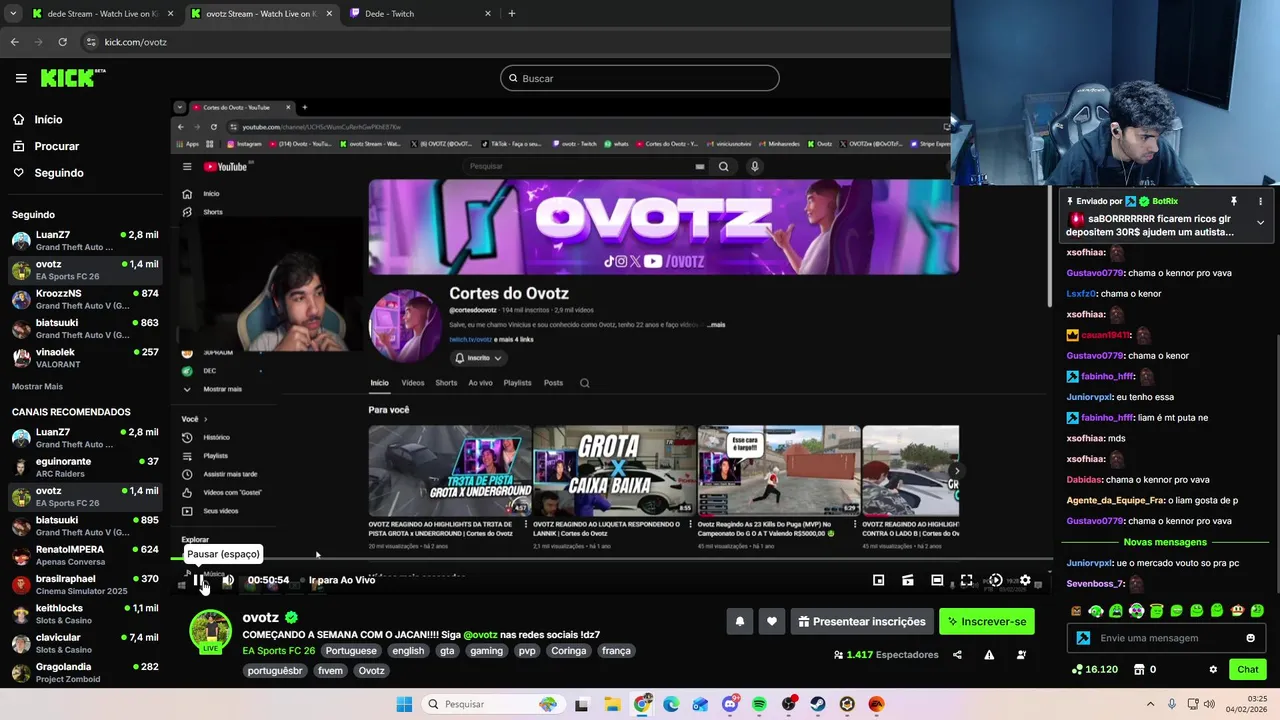Open Seguindo in Kick sidebar
Screen dimensions: 1280x720
[58, 173]
